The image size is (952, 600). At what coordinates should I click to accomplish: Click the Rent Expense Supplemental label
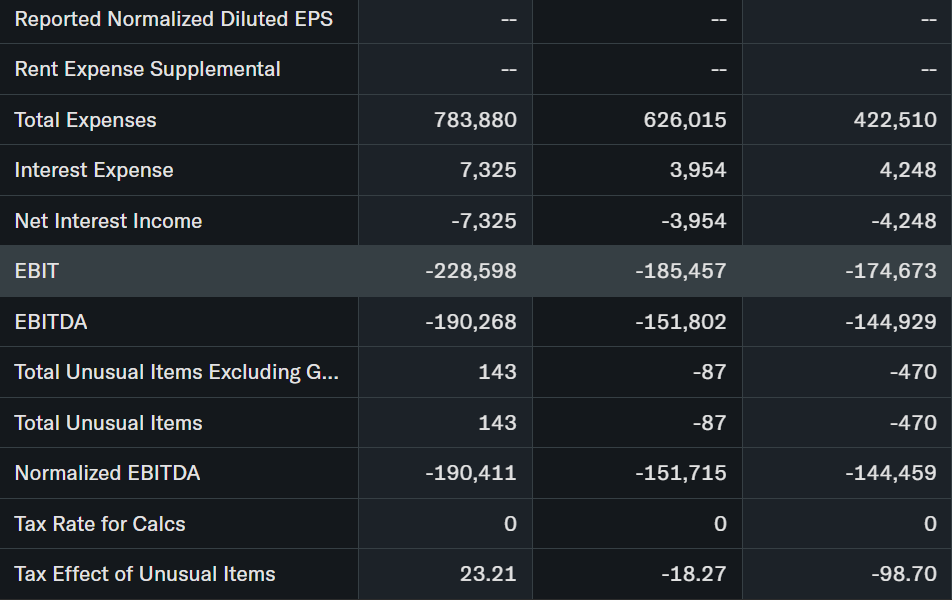point(147,69)
